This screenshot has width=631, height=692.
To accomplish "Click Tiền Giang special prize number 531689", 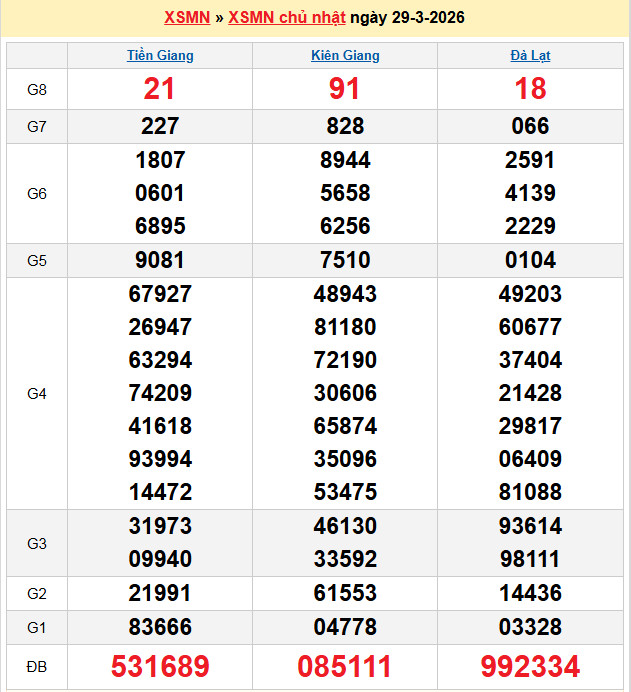I will [160, 667].
